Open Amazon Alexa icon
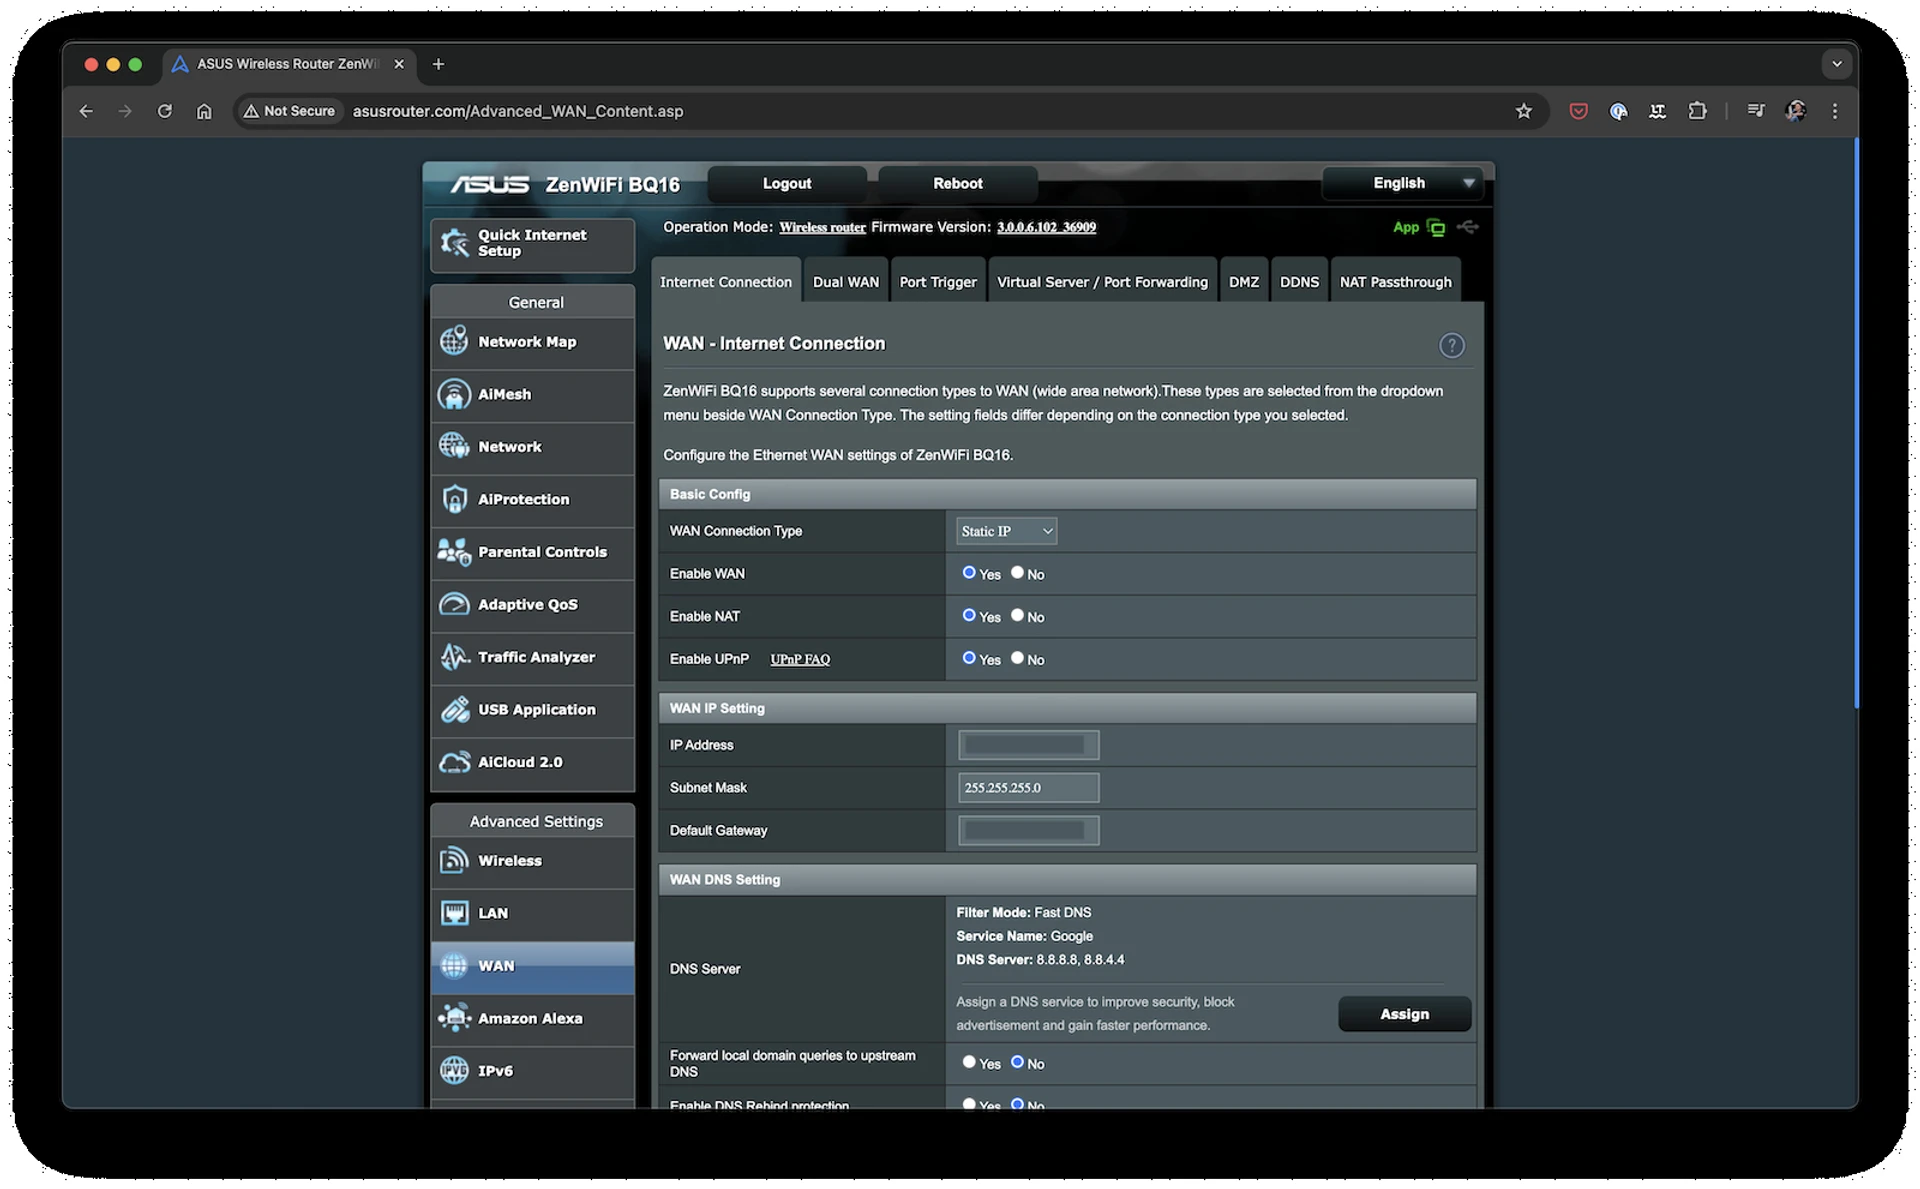1920x1189 pixels. coord(454,1018)
